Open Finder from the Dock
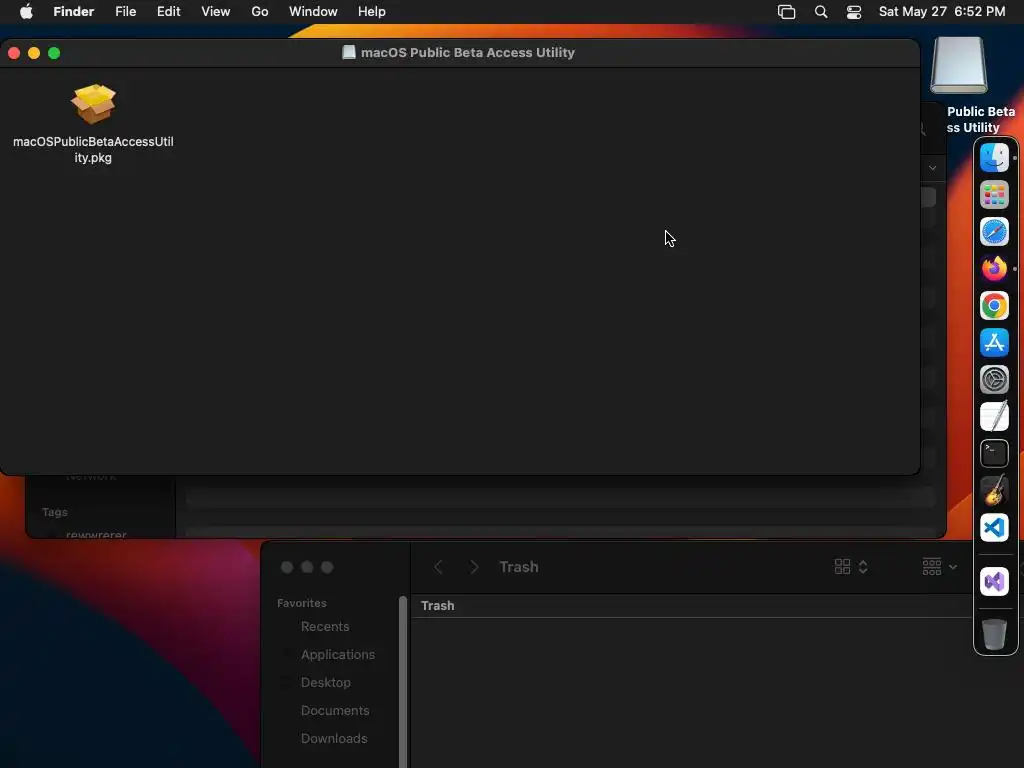 point(994,157)
